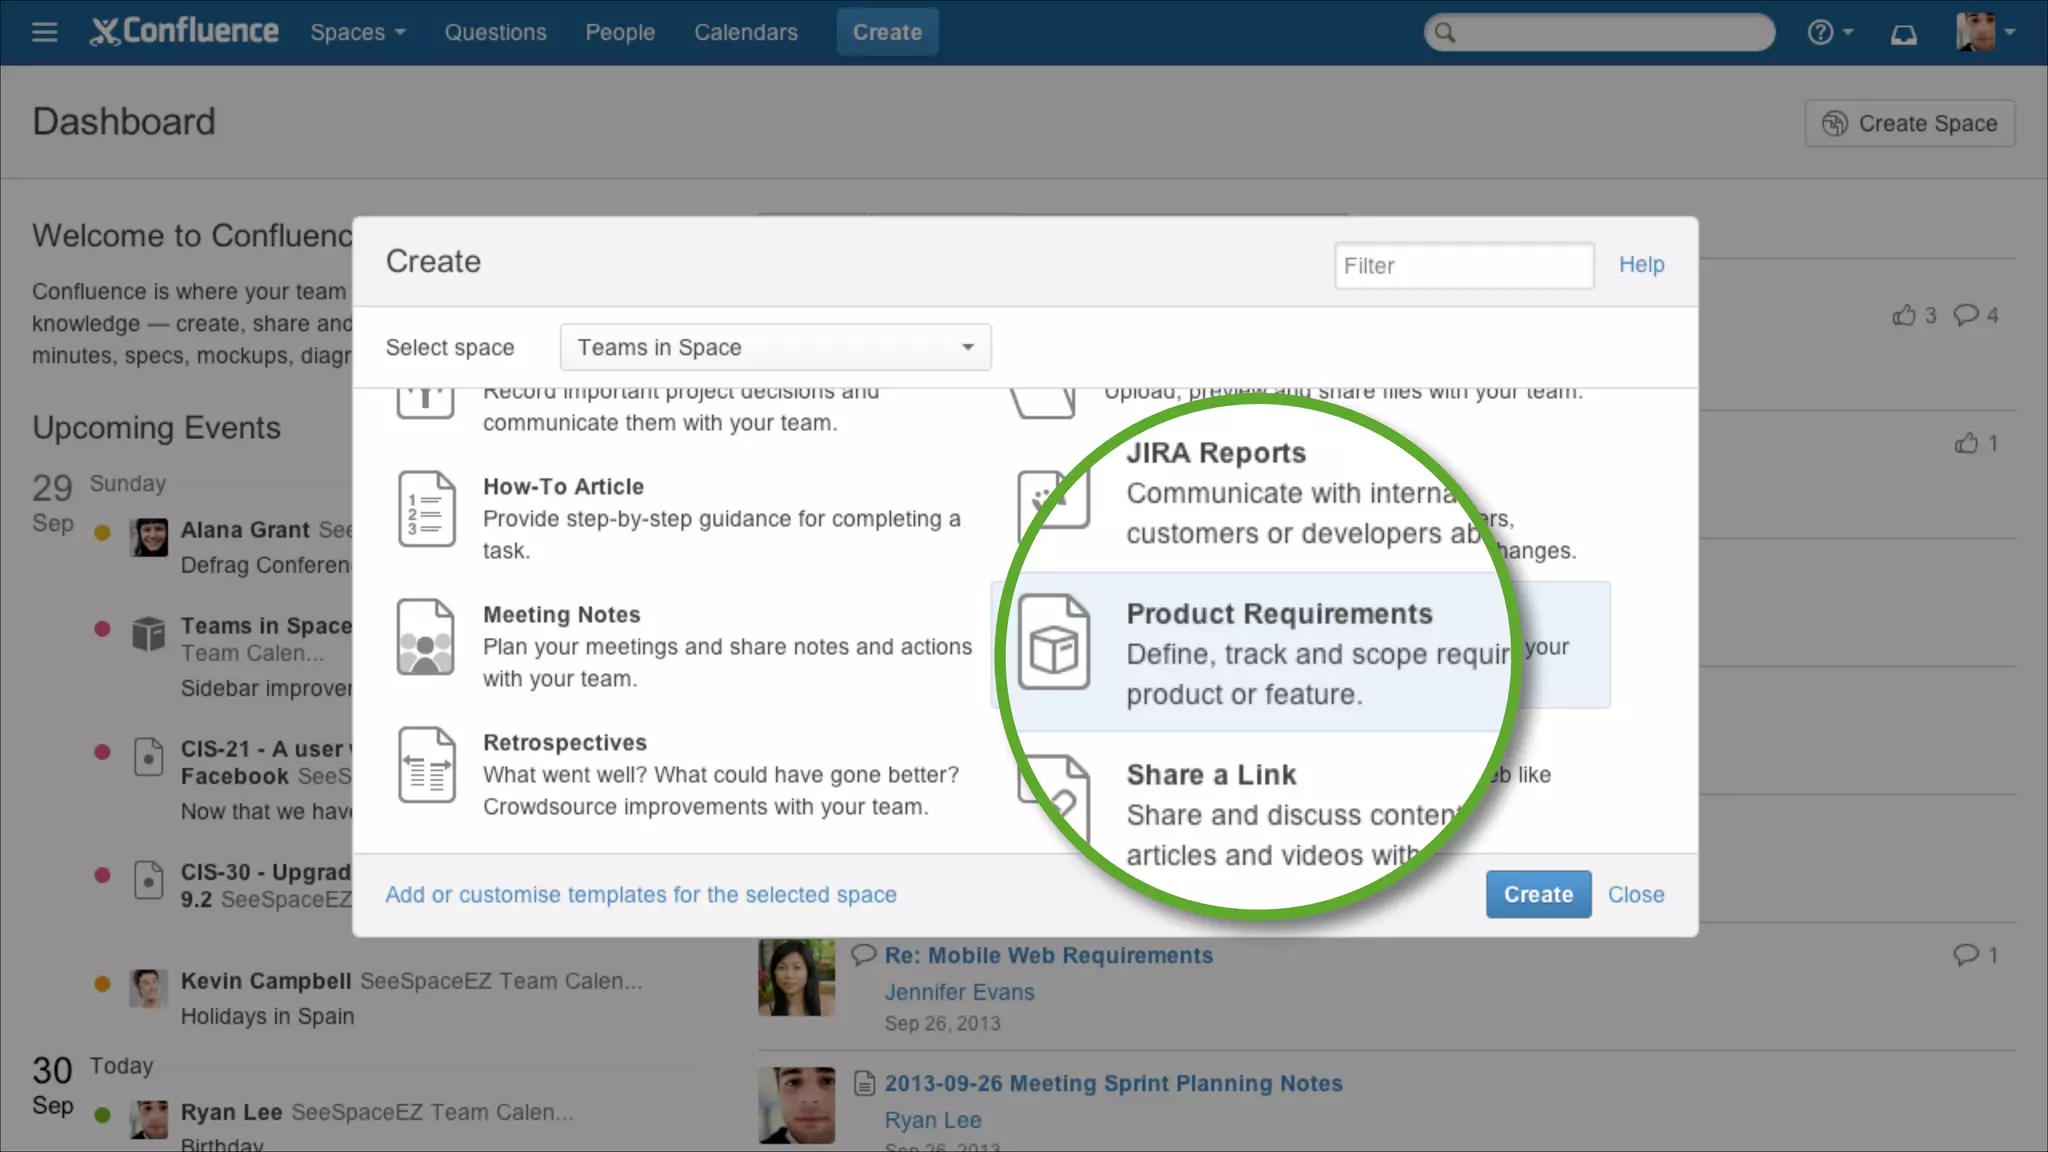Open Add or customise templates link
The image size is (2048, 1152).
click(x=640, y=895)
